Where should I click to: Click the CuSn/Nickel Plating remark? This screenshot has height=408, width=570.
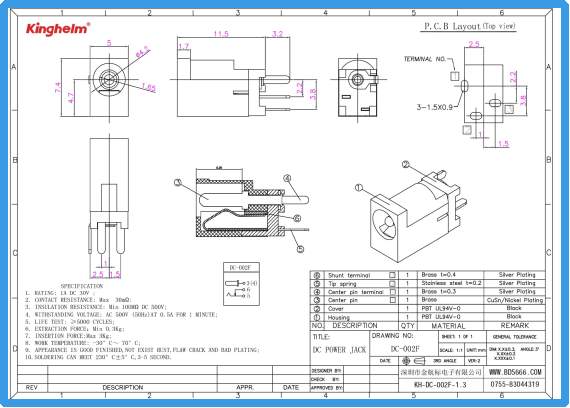point(515,300)
